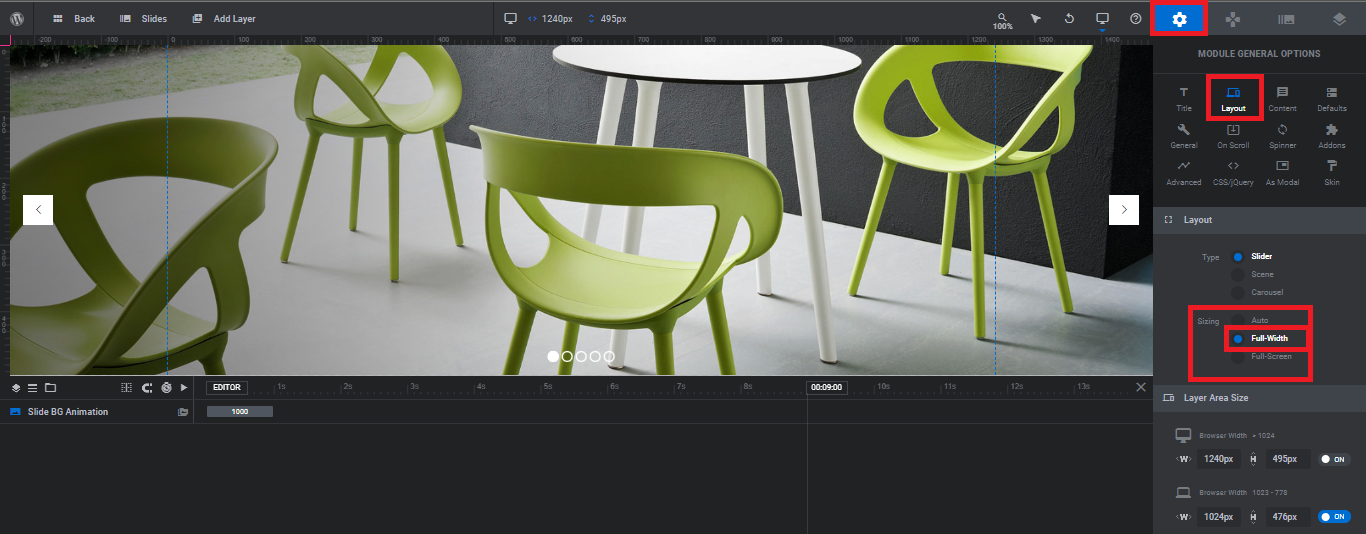Click Add Layer

click(x=224, y=19)
